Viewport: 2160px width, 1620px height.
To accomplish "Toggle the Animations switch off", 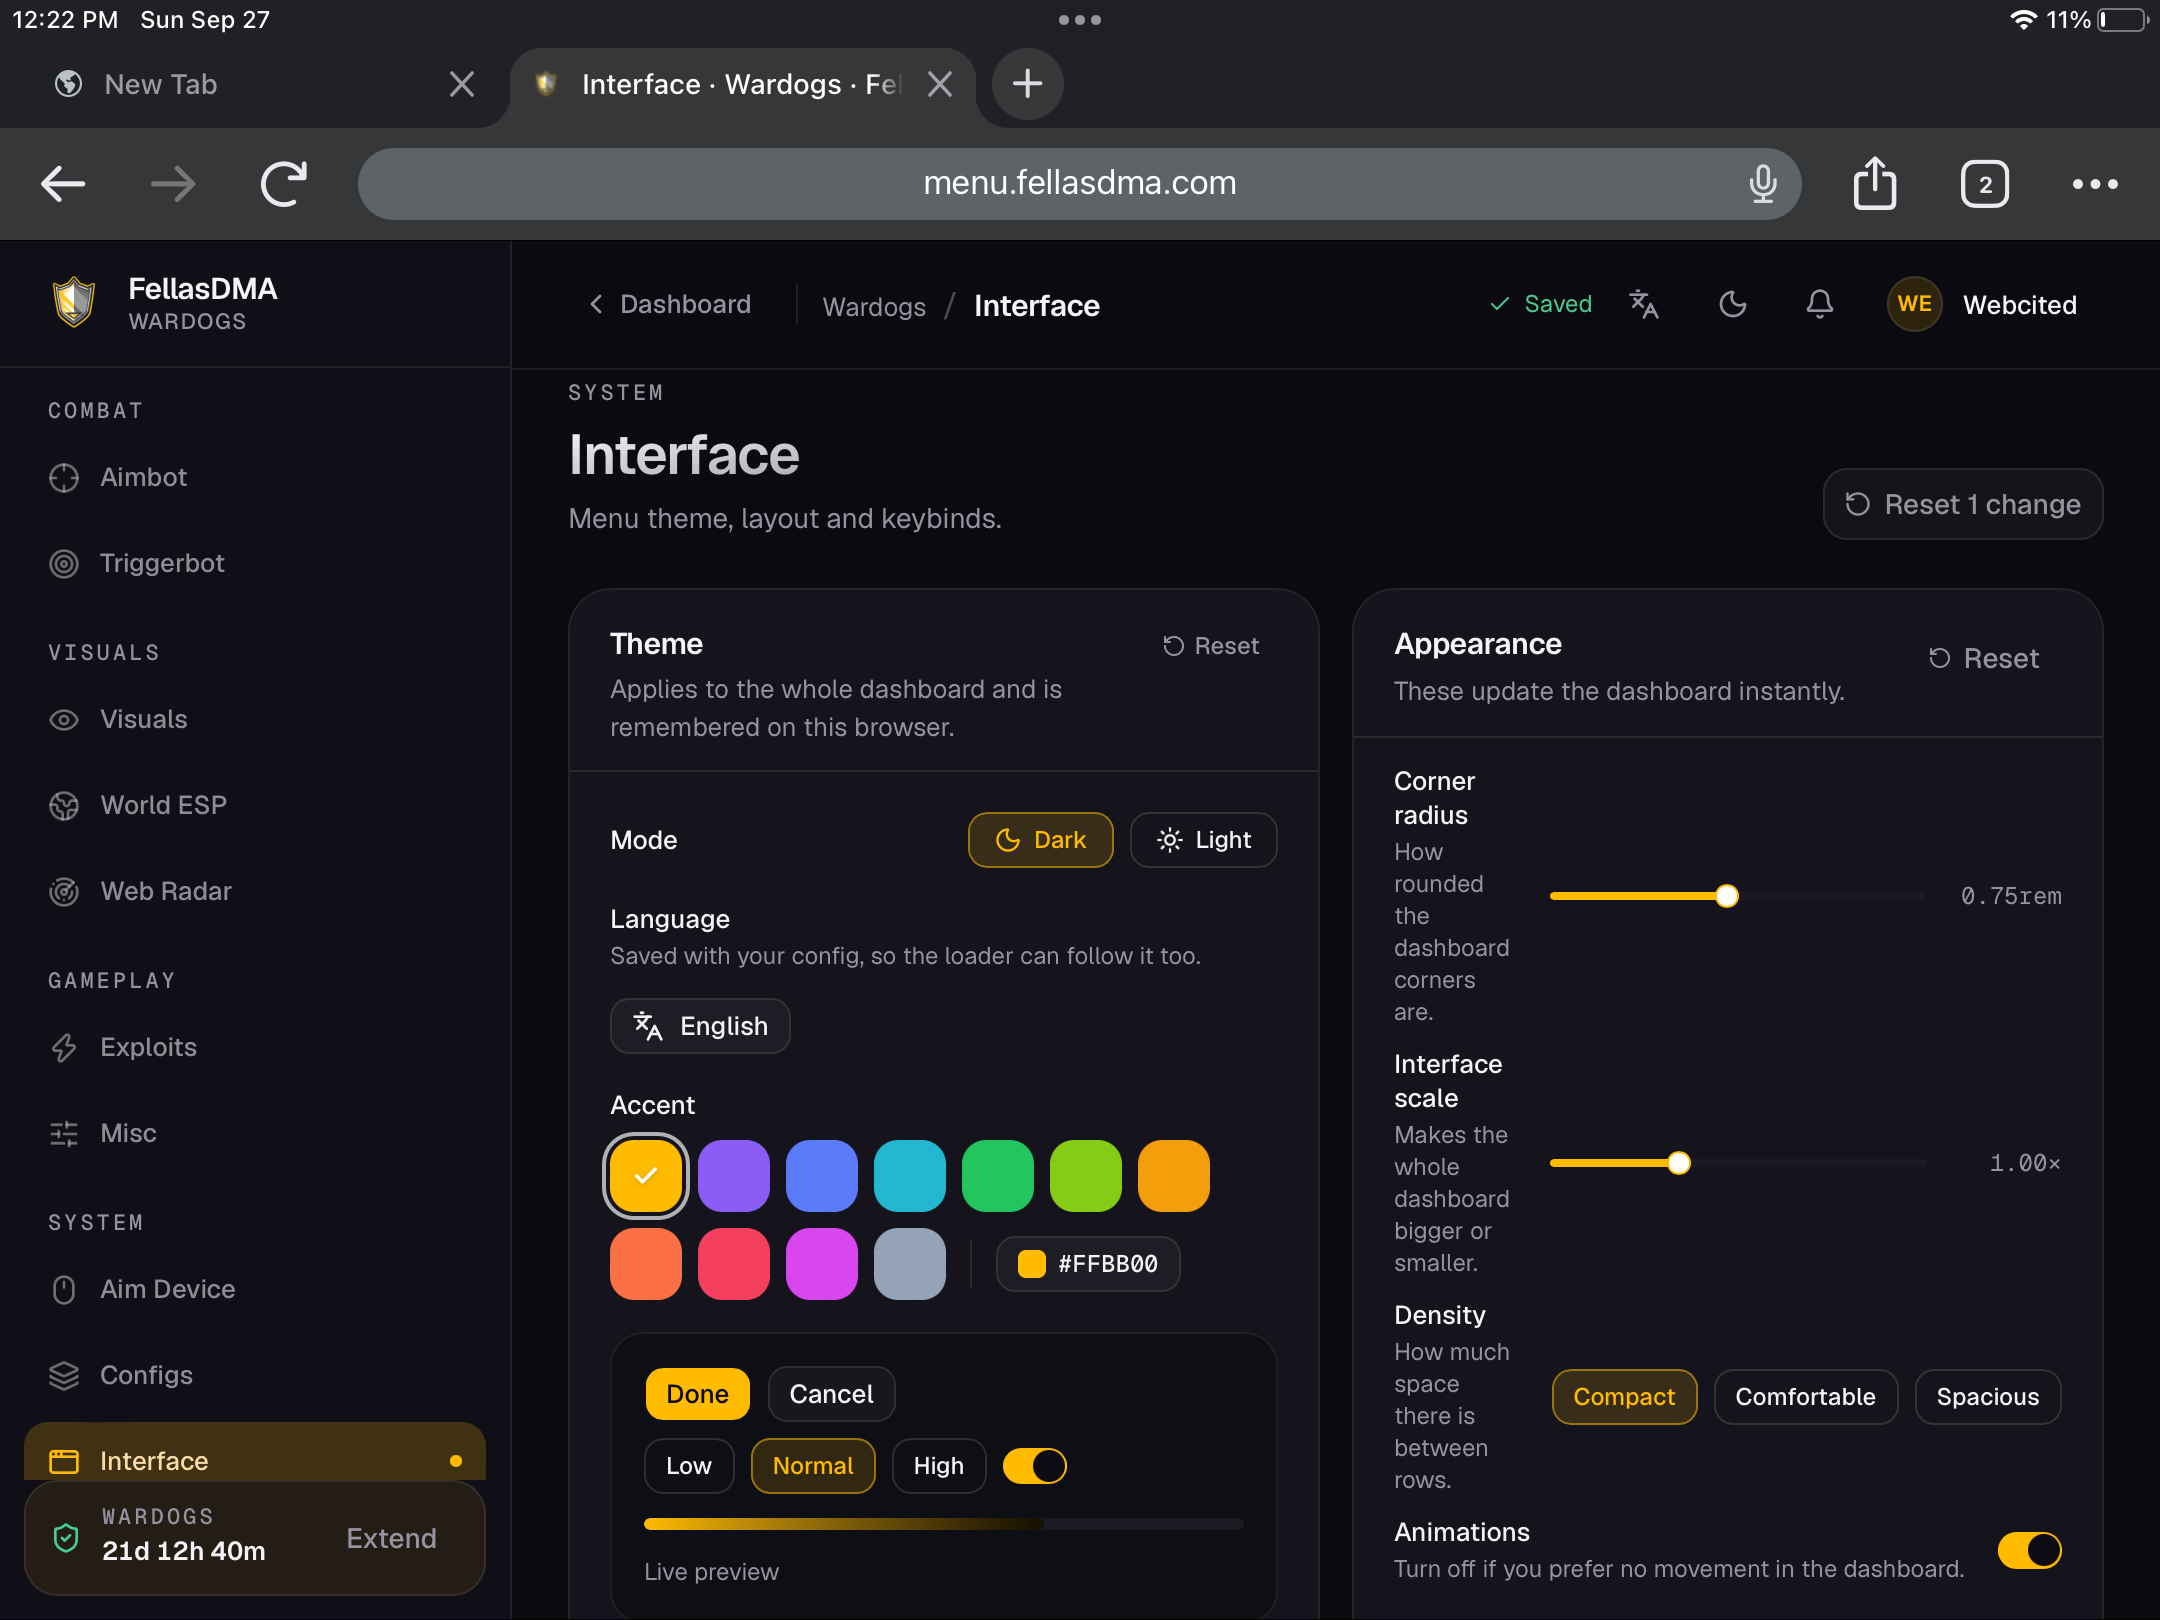I will [x=2029, y=1551].
